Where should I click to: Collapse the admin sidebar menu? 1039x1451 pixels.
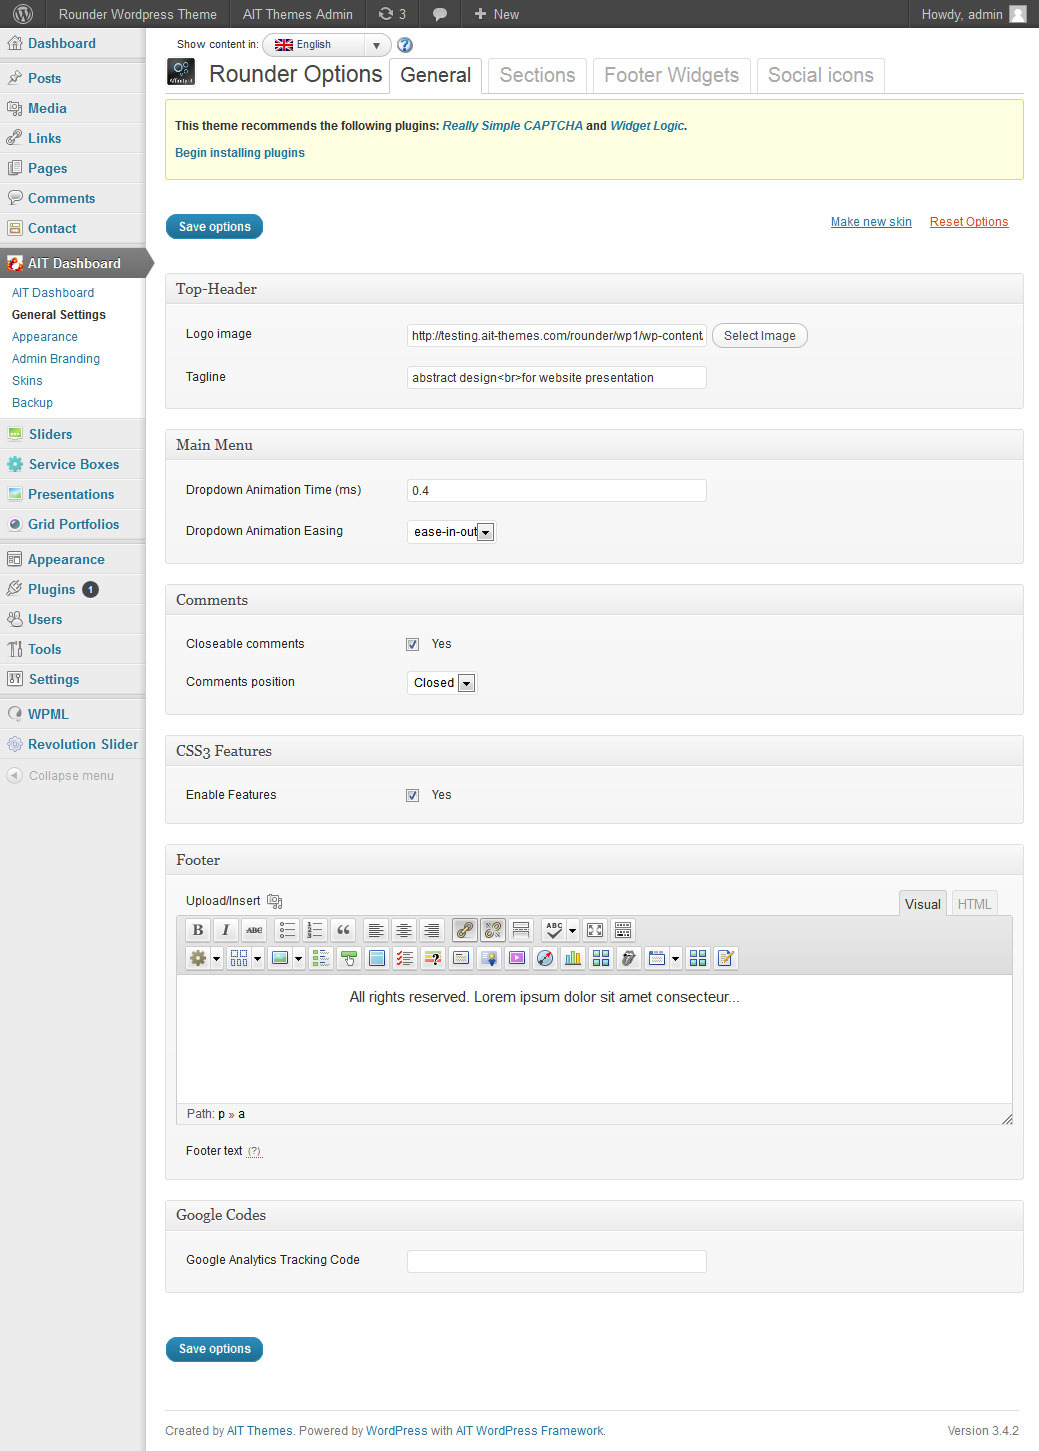point(60,776)
